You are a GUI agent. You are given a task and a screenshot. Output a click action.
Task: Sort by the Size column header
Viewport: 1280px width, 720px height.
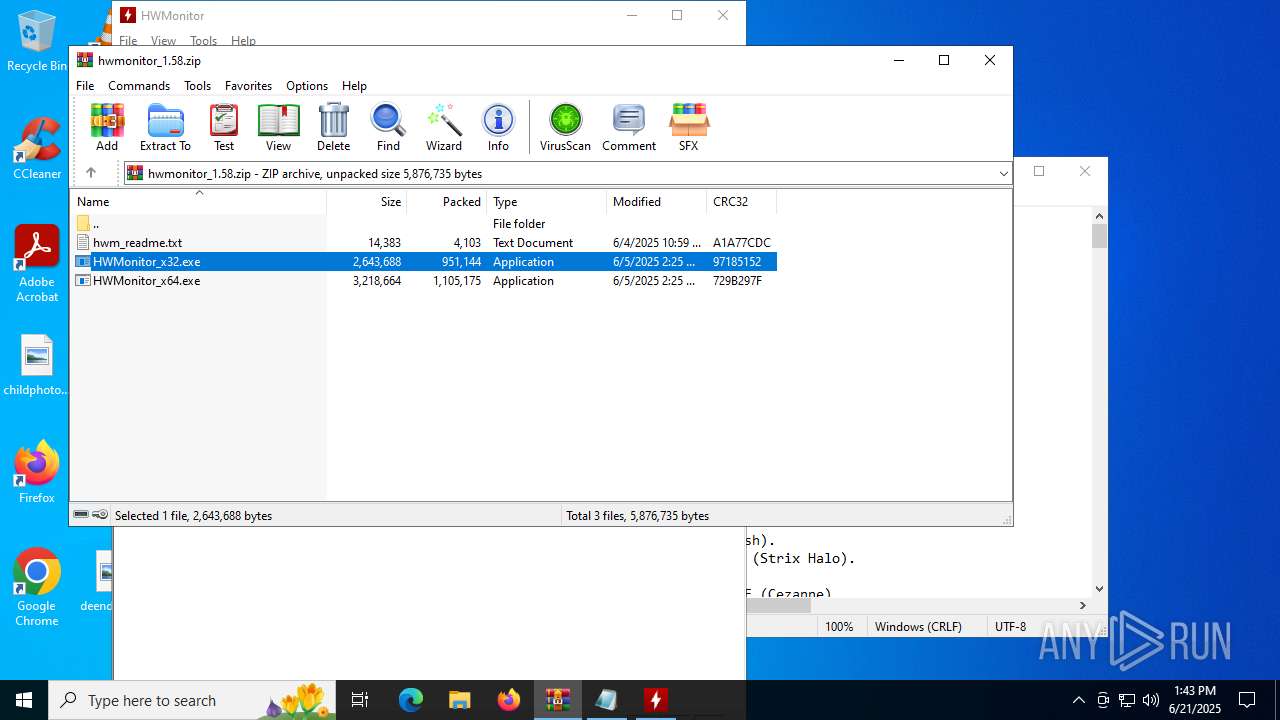(x=367, y=202)
